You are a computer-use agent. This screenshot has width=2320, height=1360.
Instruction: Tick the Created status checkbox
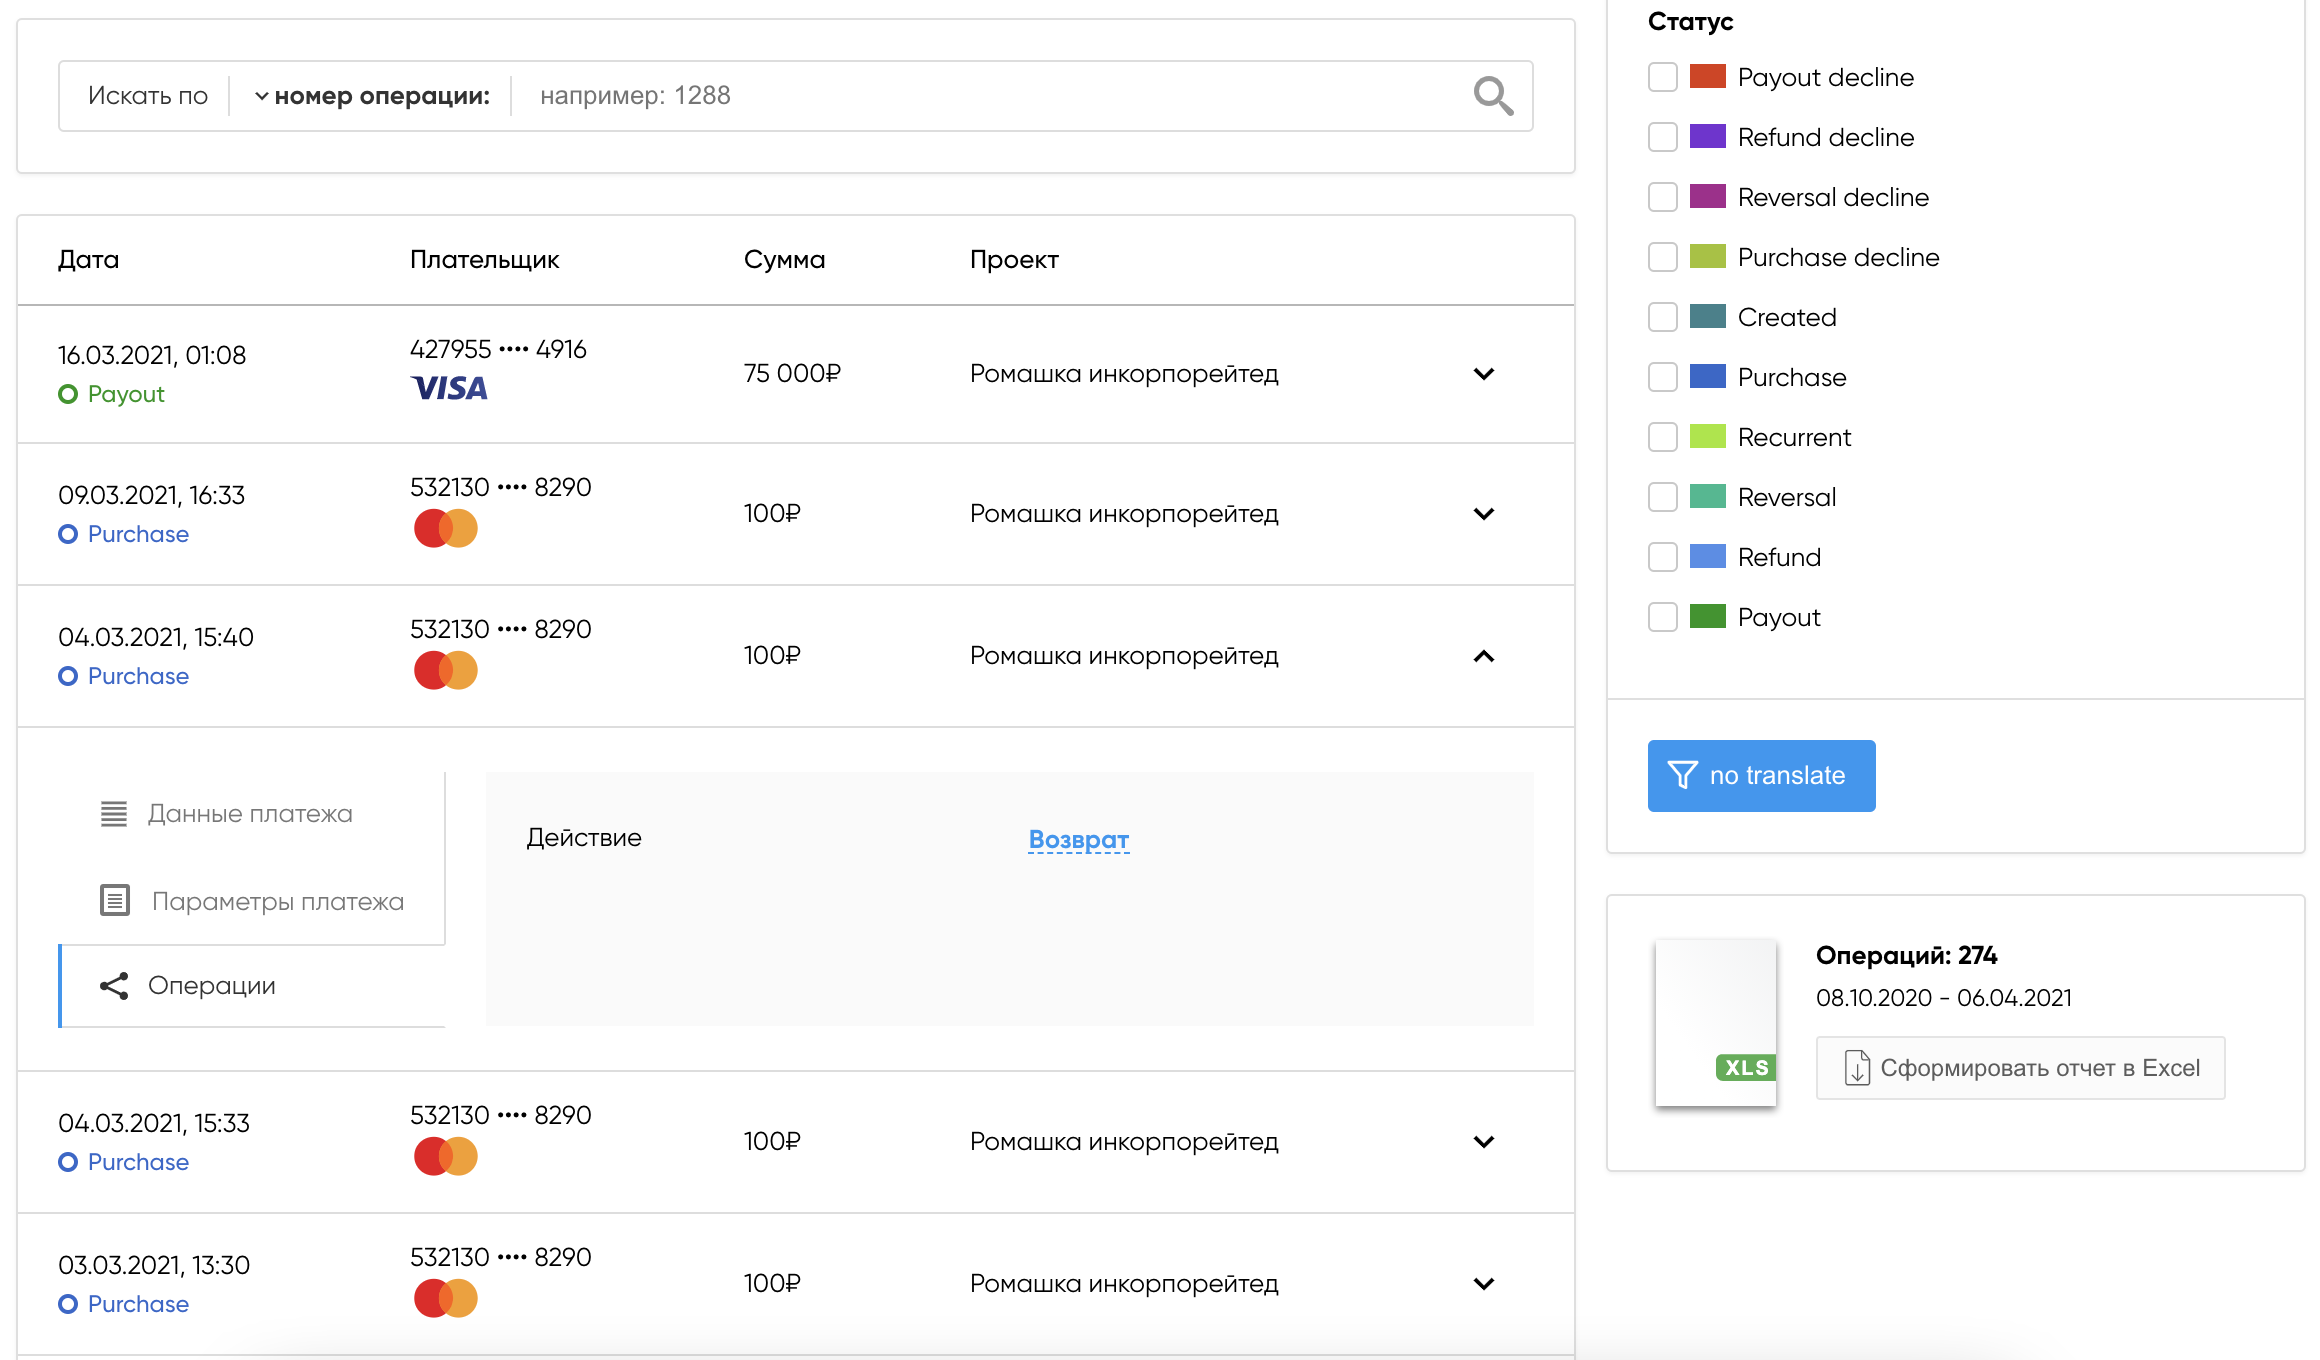pyautogui.click(x=1662, y=317)
